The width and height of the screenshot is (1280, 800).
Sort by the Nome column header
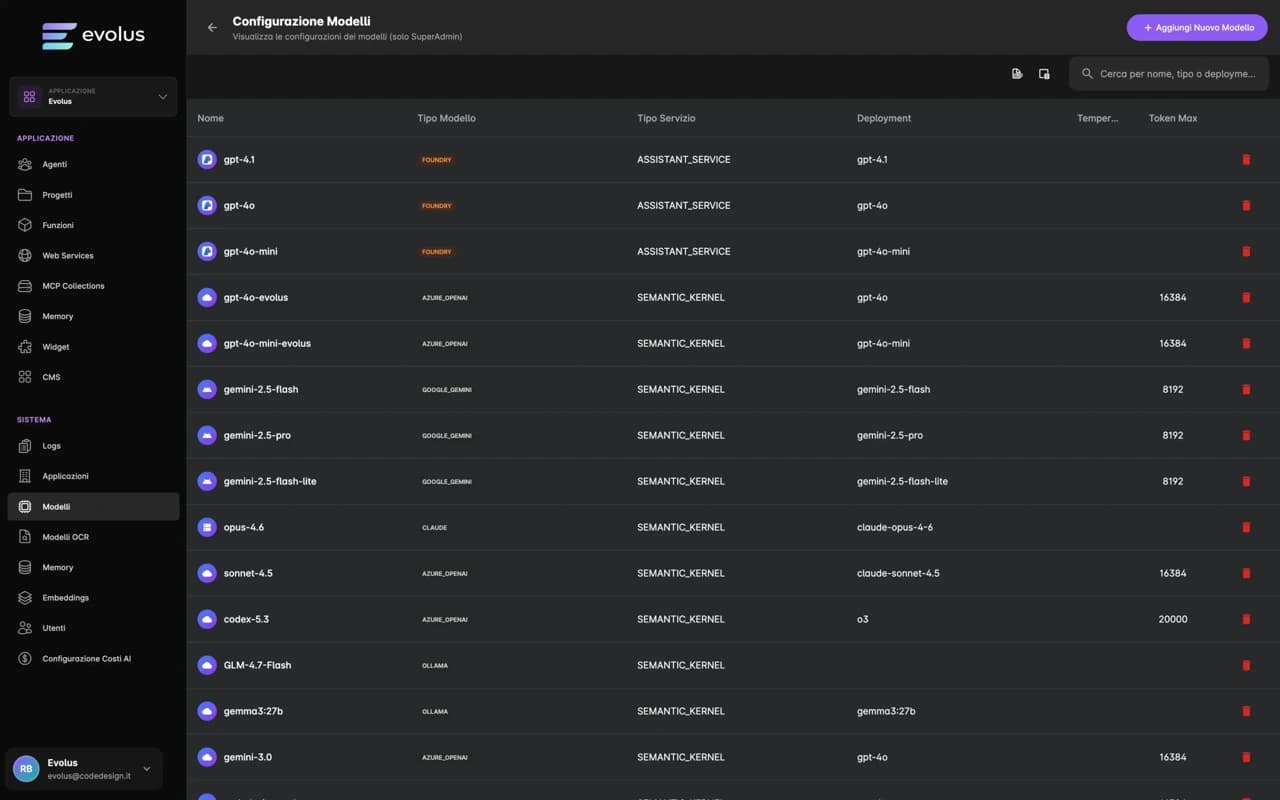coord(210,118)
